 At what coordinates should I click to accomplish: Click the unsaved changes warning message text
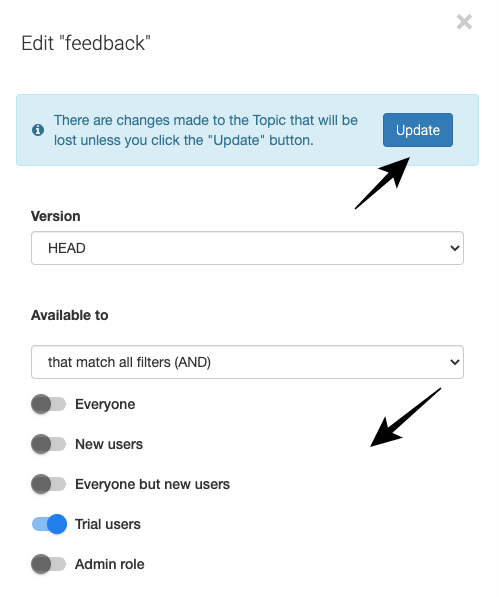click(206, 130)
